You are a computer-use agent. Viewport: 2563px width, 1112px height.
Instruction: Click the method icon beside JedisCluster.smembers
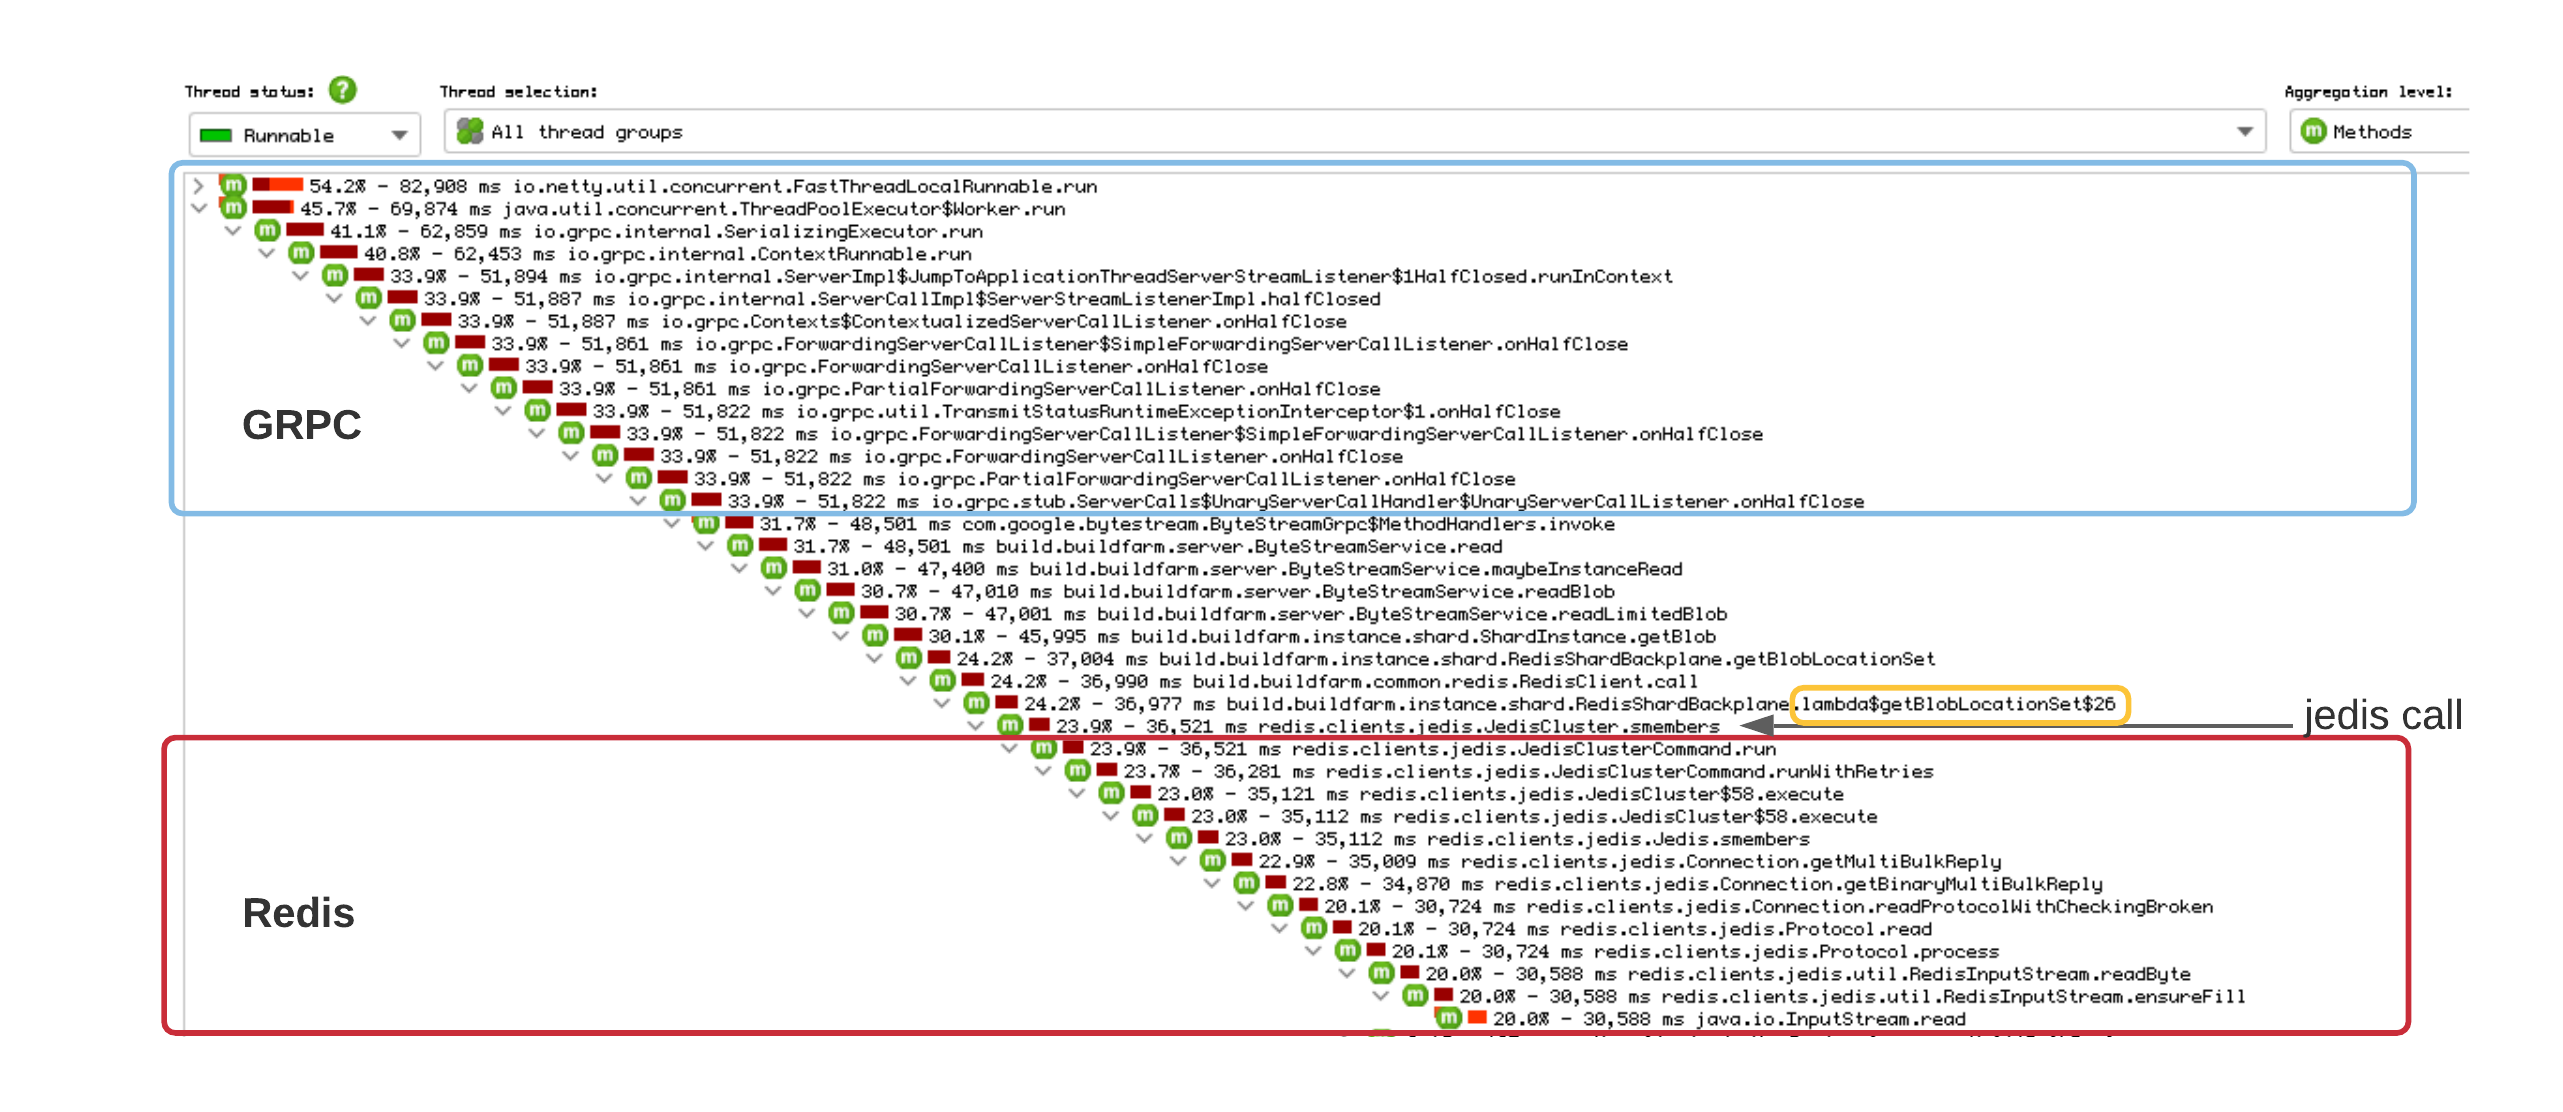(x=1010, y=726)
